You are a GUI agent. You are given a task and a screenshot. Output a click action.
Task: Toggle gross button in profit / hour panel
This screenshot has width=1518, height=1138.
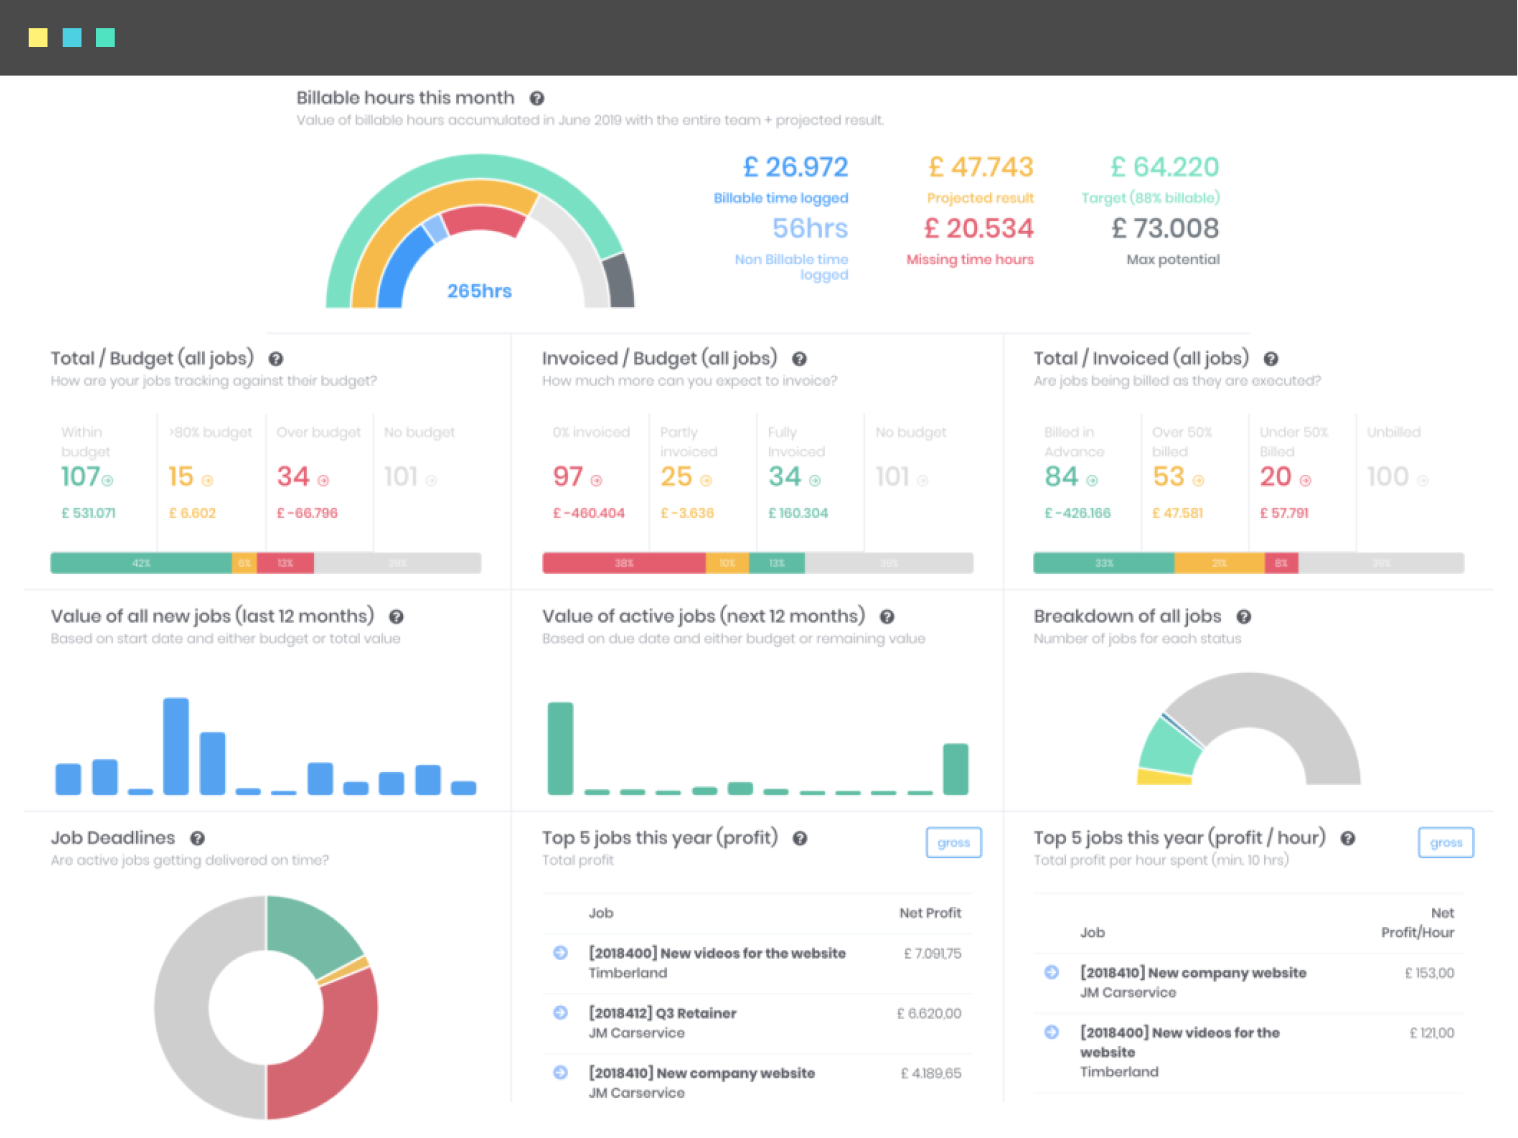point(1445,843)
